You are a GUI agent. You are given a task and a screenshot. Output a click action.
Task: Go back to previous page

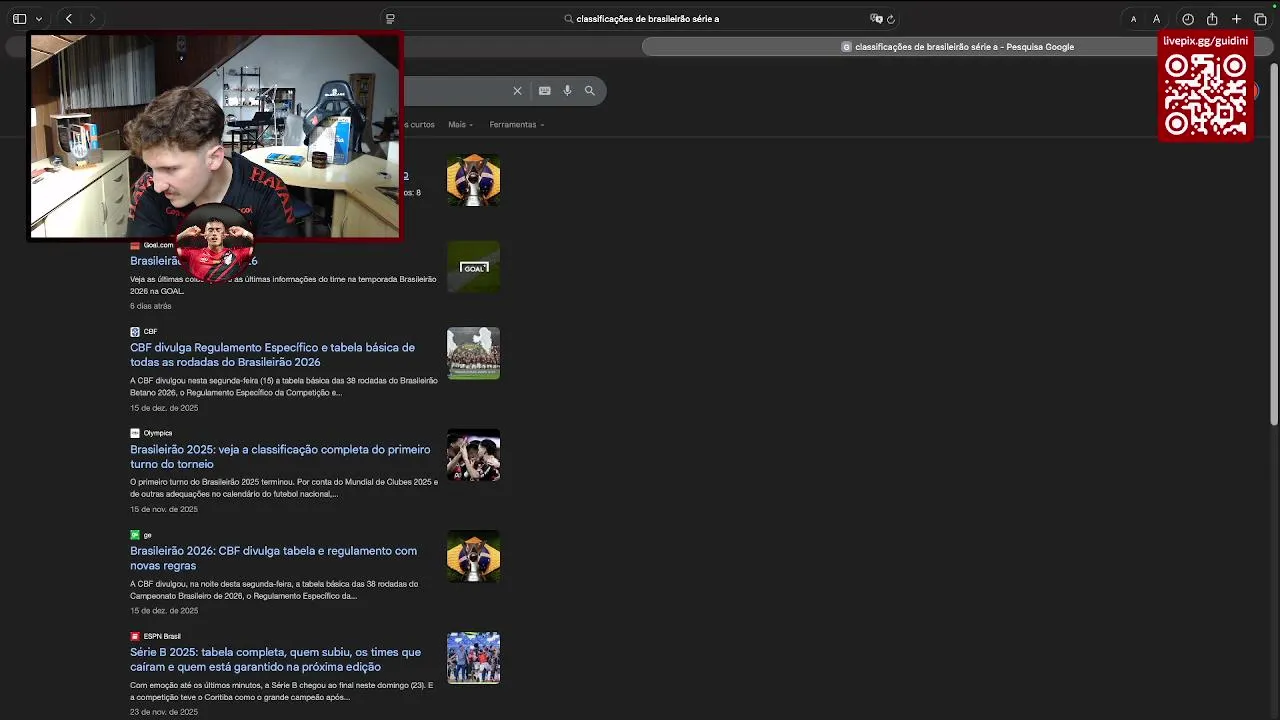click(69, 19)
